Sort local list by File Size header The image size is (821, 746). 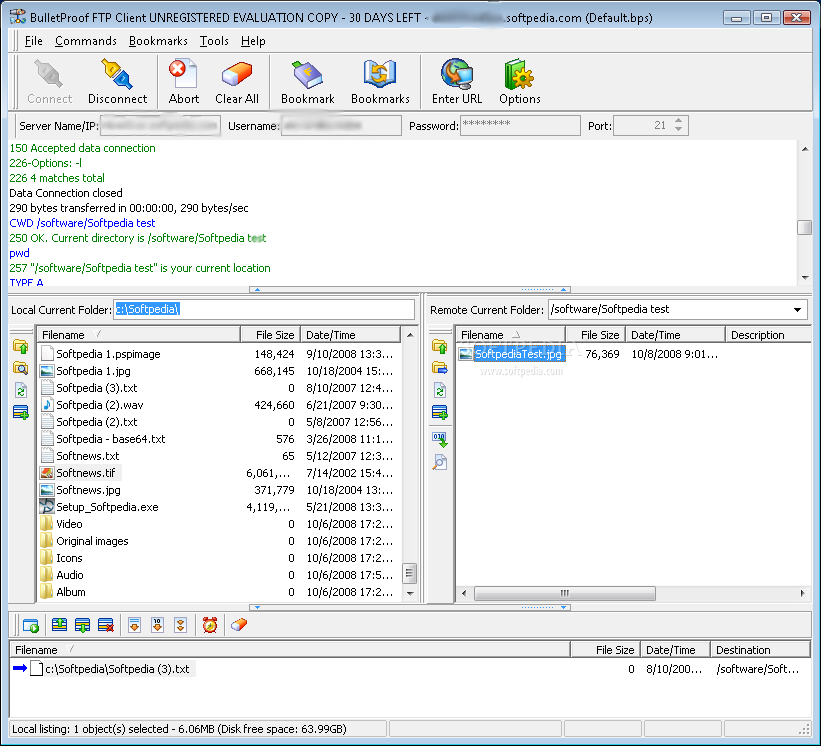click(271, 335)
